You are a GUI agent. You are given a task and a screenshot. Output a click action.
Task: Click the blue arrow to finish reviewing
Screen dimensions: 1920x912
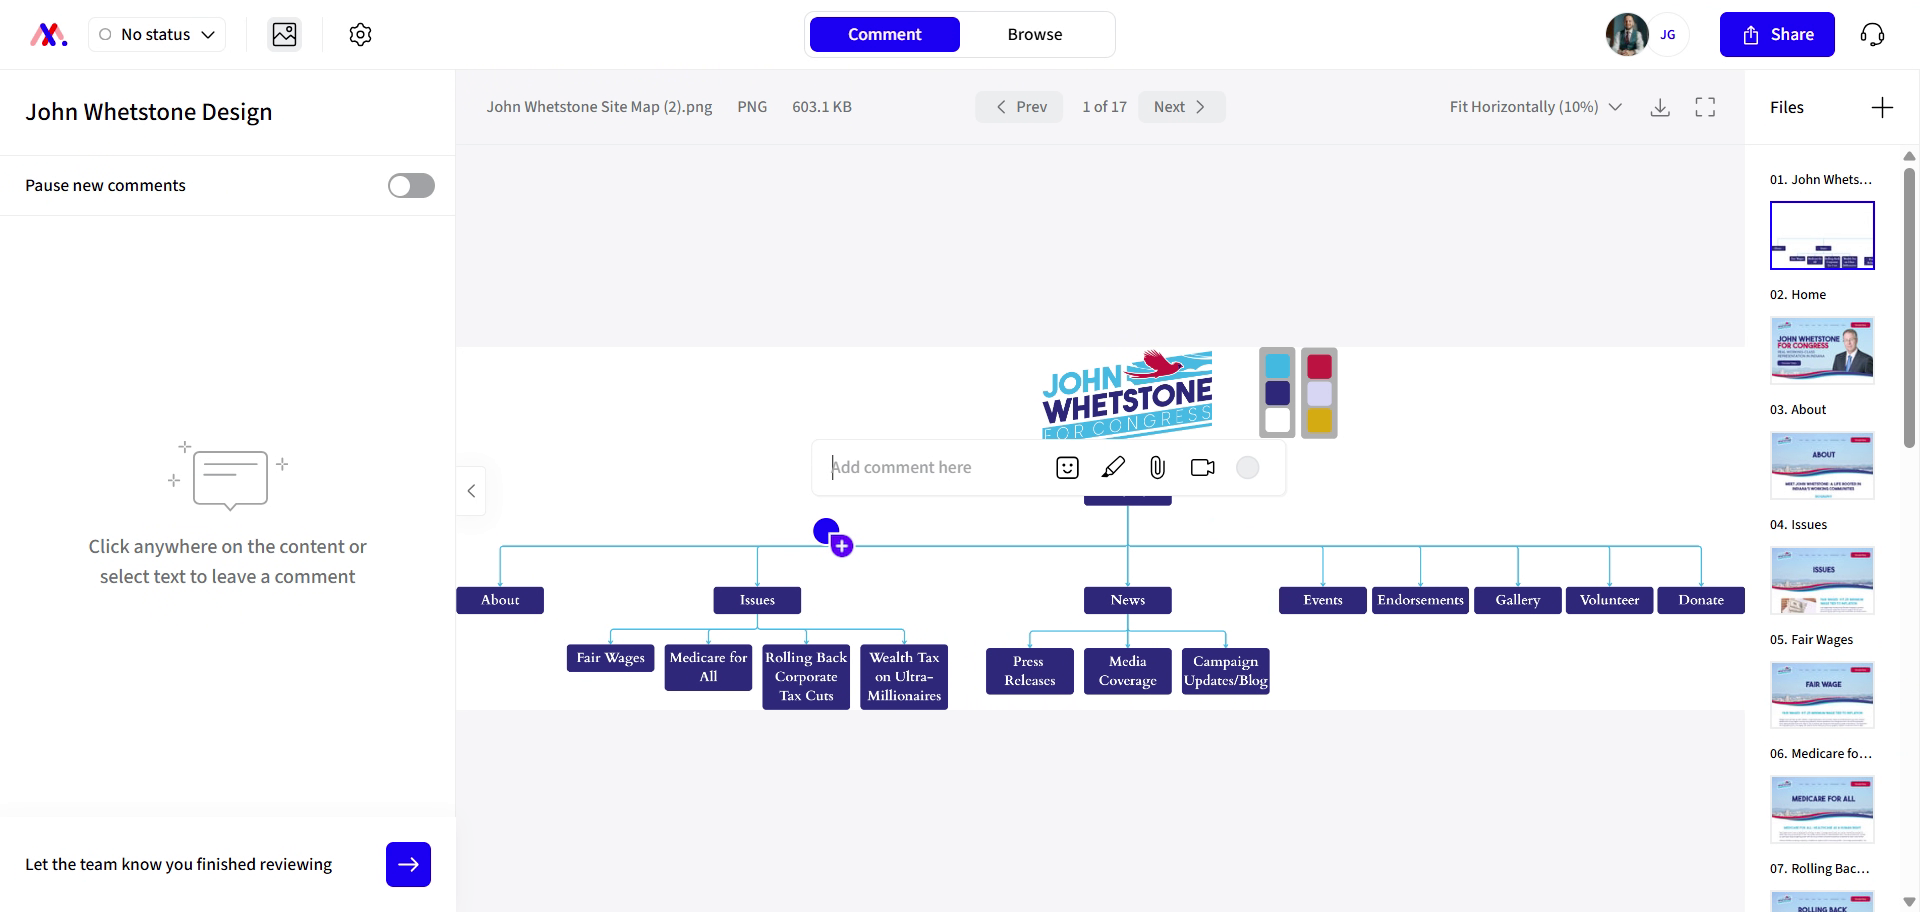coord(408,864)
